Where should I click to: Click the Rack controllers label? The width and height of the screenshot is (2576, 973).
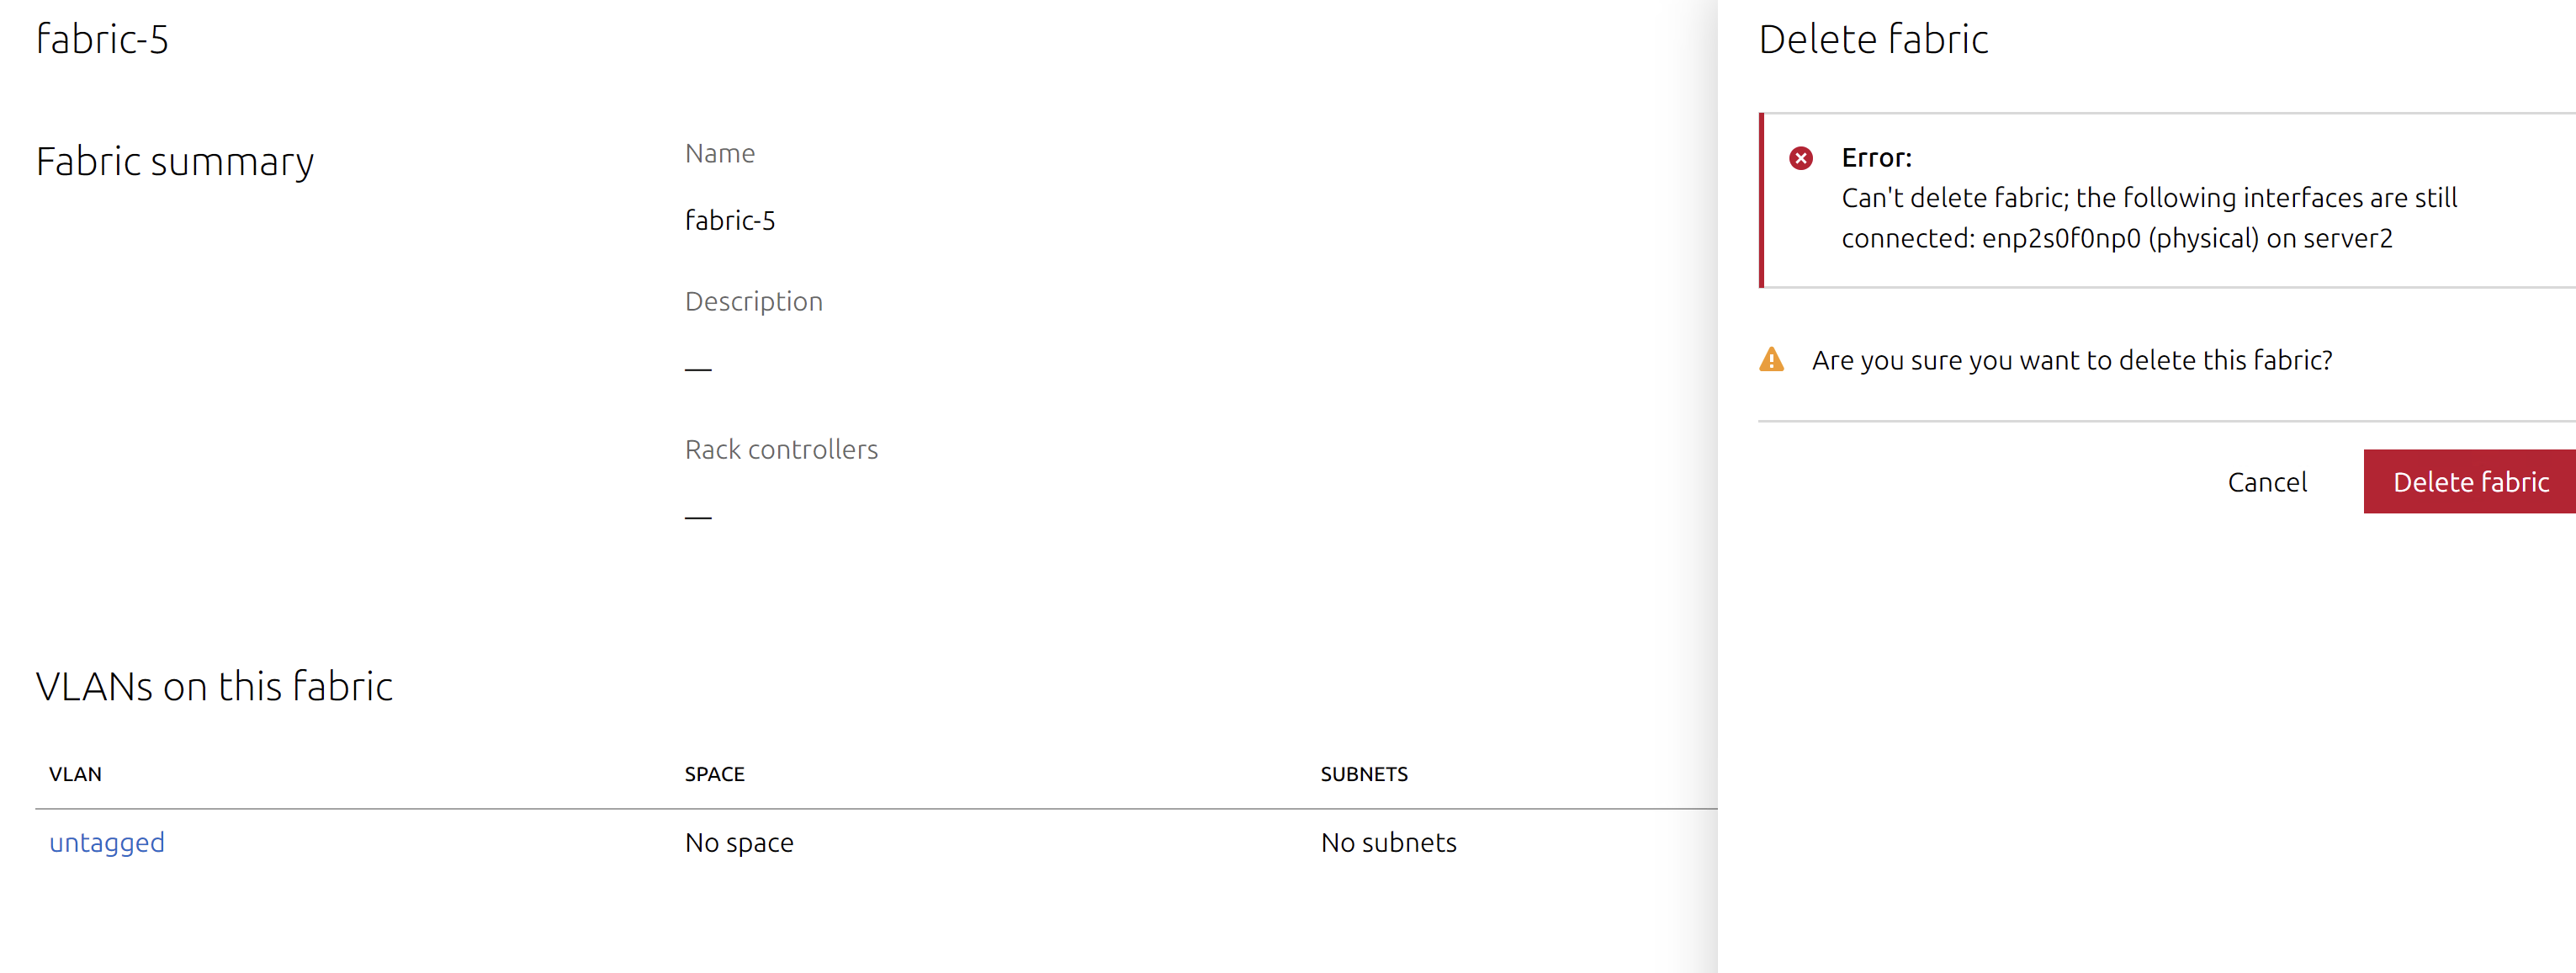coord(781,449)
